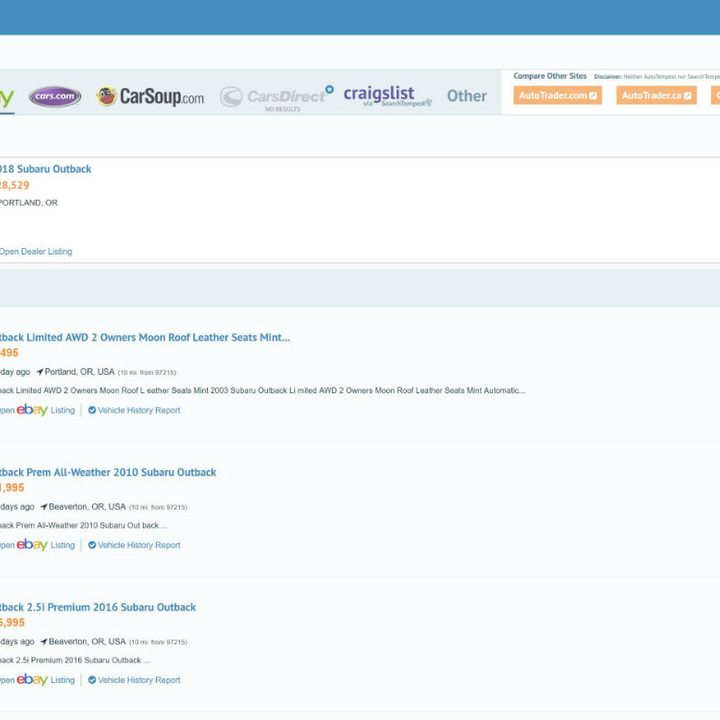Click location arrow beside Beaverton for 2016 Outback
720x720 pixels.
pyautogui.click(x=44, y=642)
